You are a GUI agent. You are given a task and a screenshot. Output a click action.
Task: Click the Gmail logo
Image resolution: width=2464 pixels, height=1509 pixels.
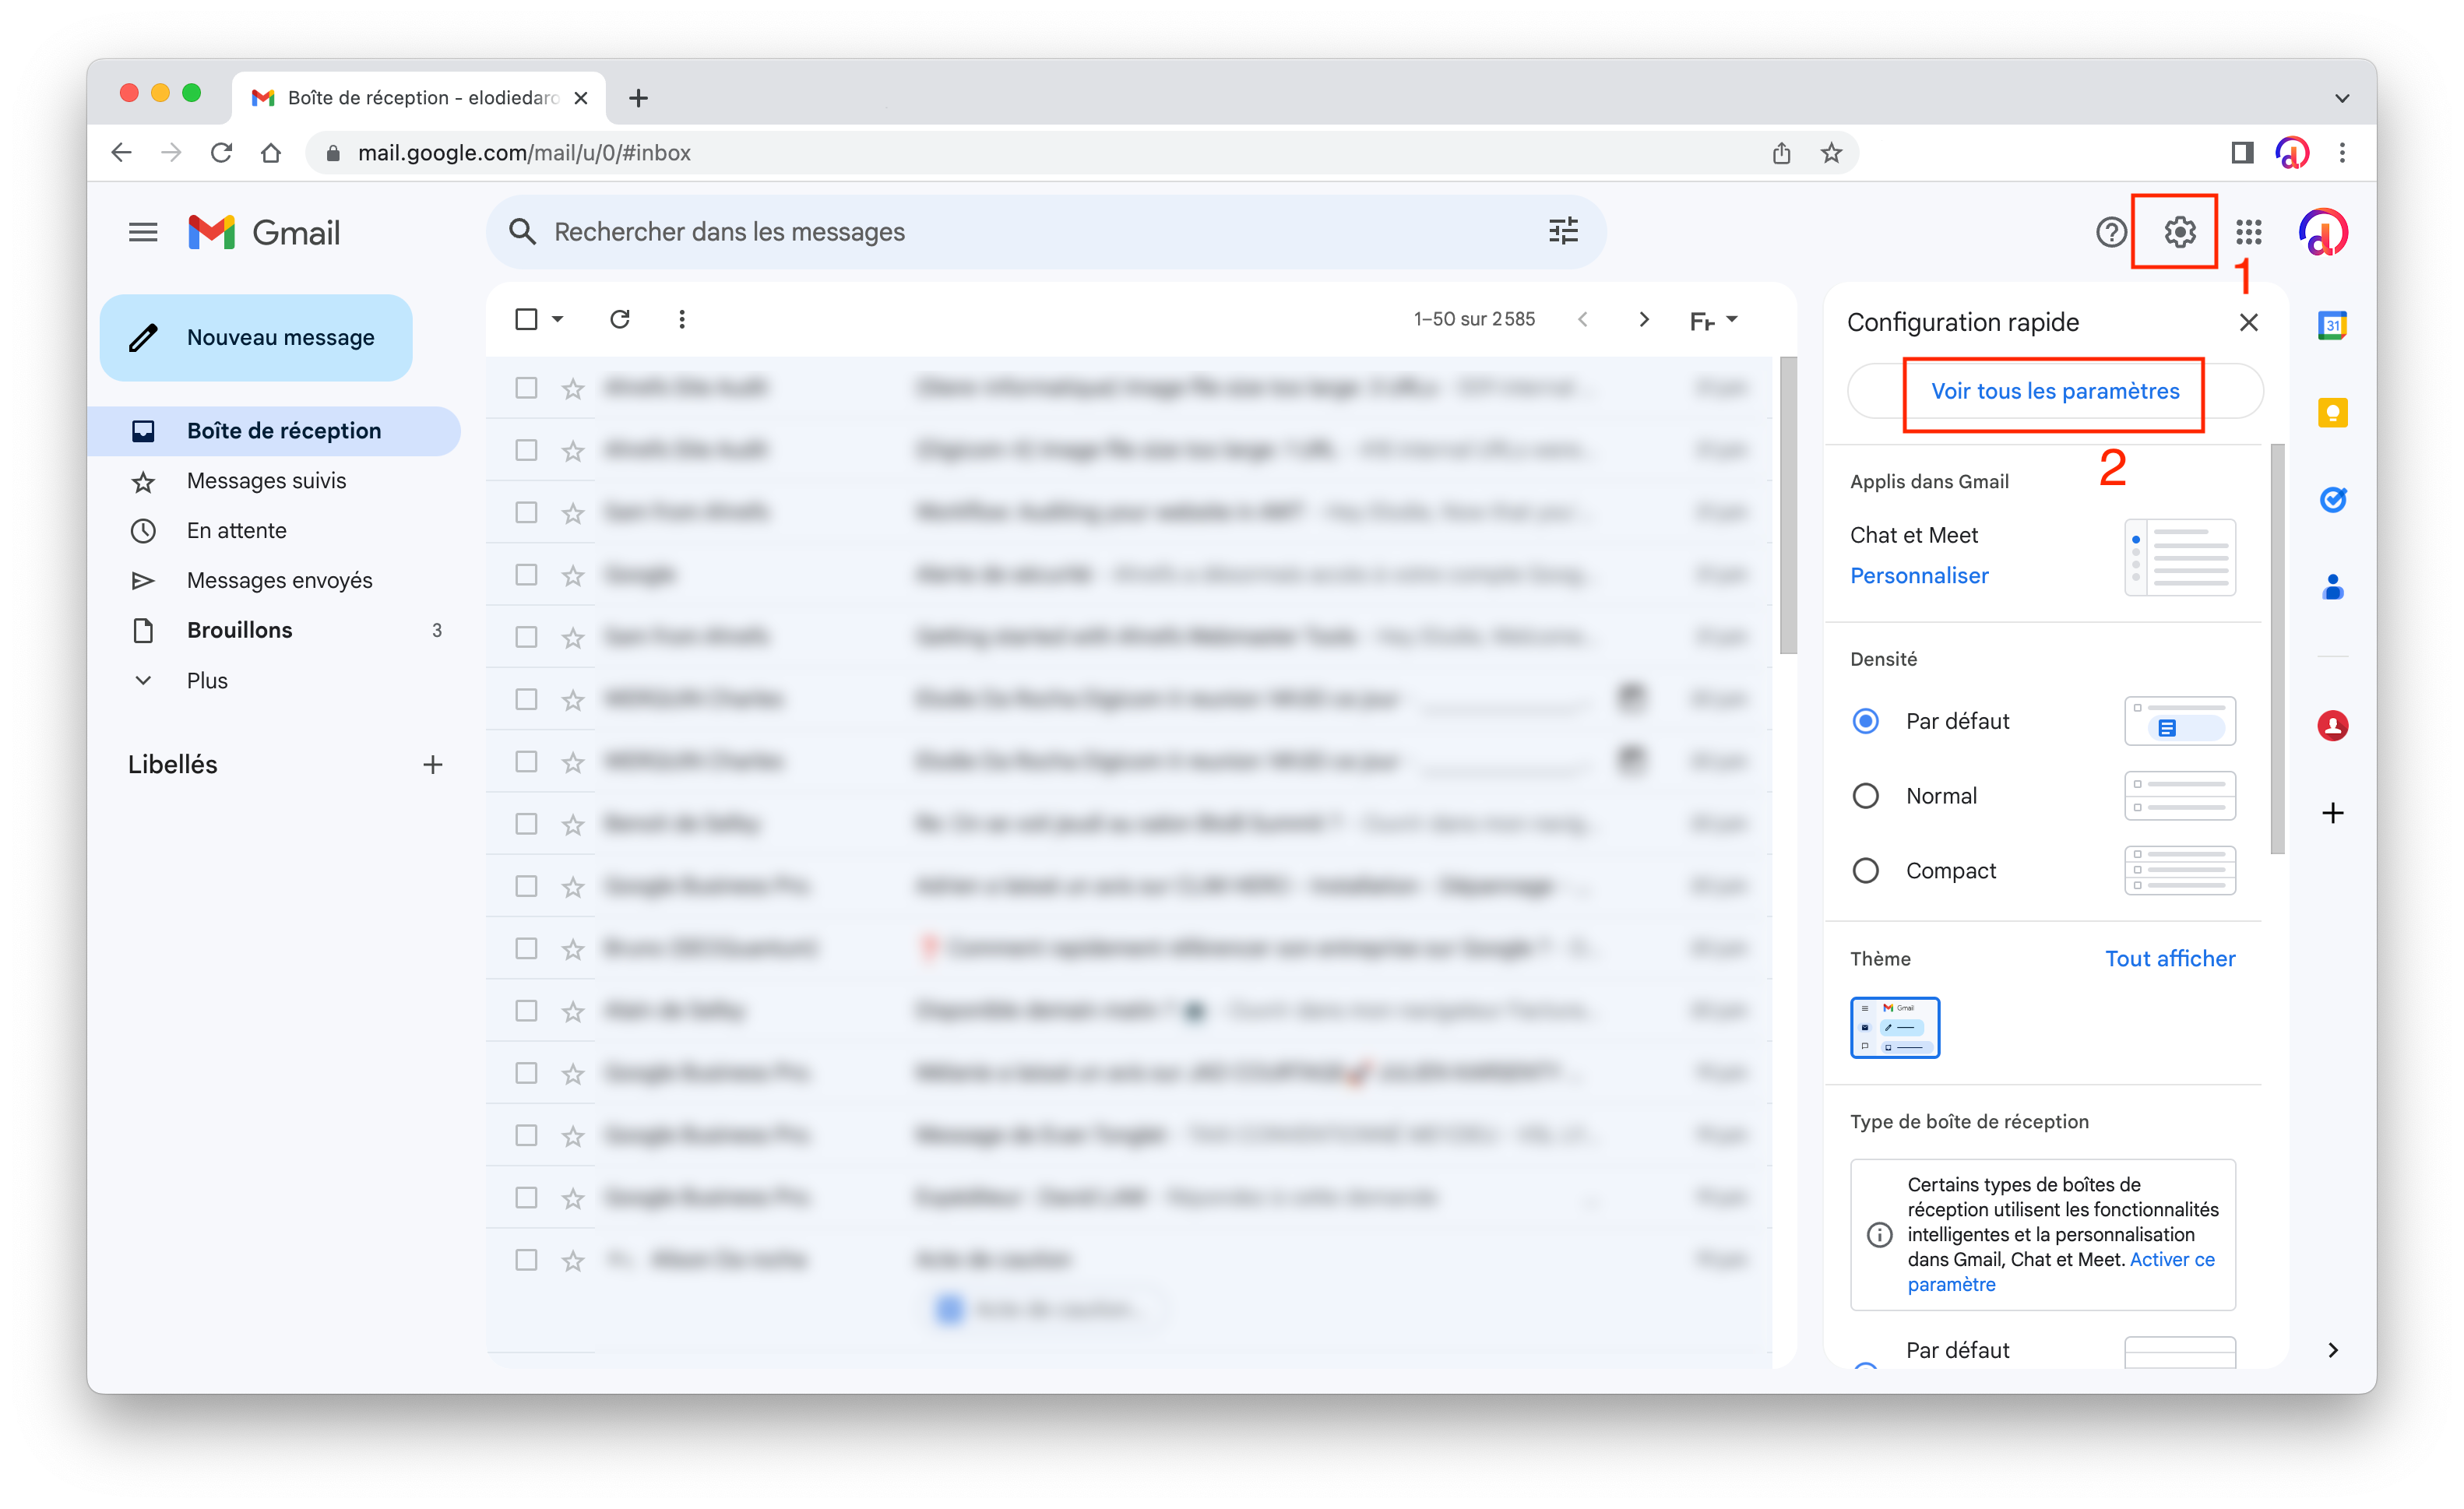click(264, 232)
